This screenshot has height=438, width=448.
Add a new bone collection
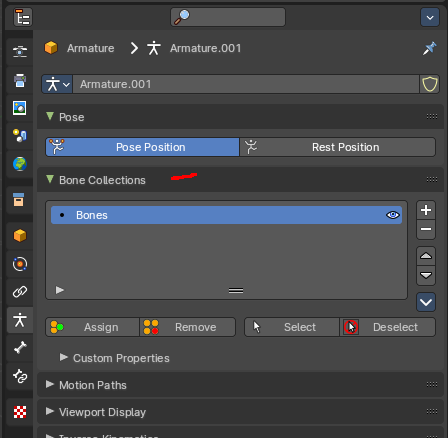pos(426,210)
